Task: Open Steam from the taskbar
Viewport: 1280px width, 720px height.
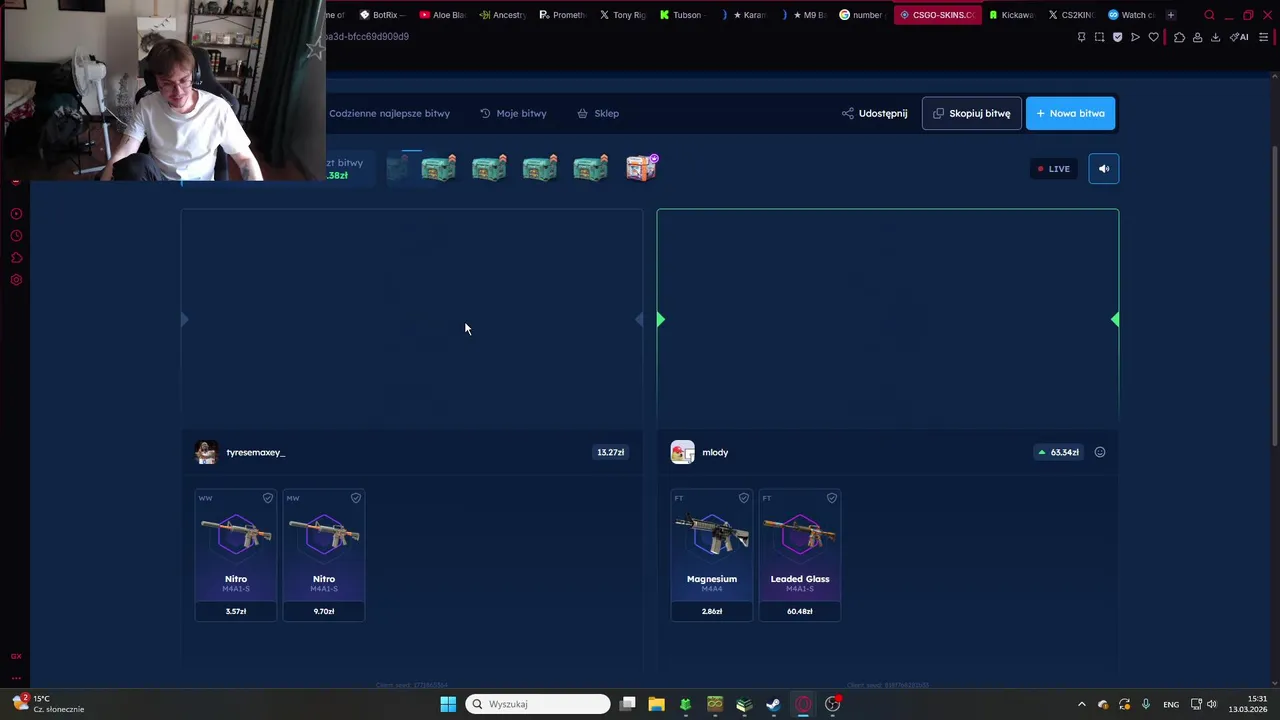Action: [x=773, y=704]
